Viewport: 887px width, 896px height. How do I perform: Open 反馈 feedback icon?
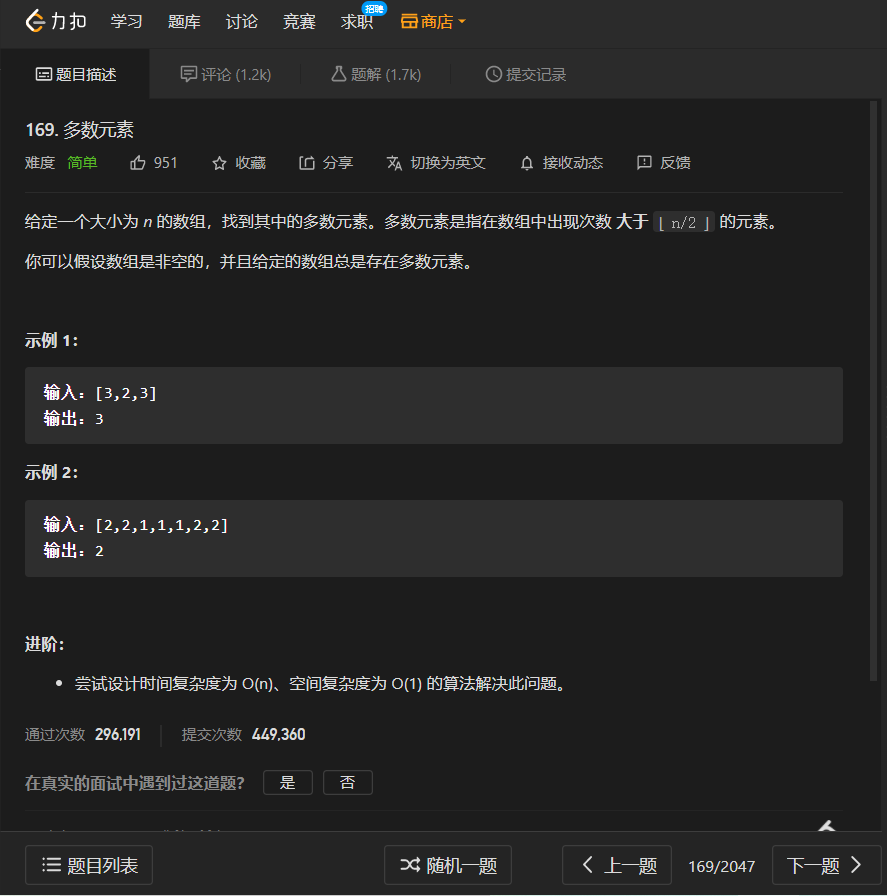click(x=644, y=163)
